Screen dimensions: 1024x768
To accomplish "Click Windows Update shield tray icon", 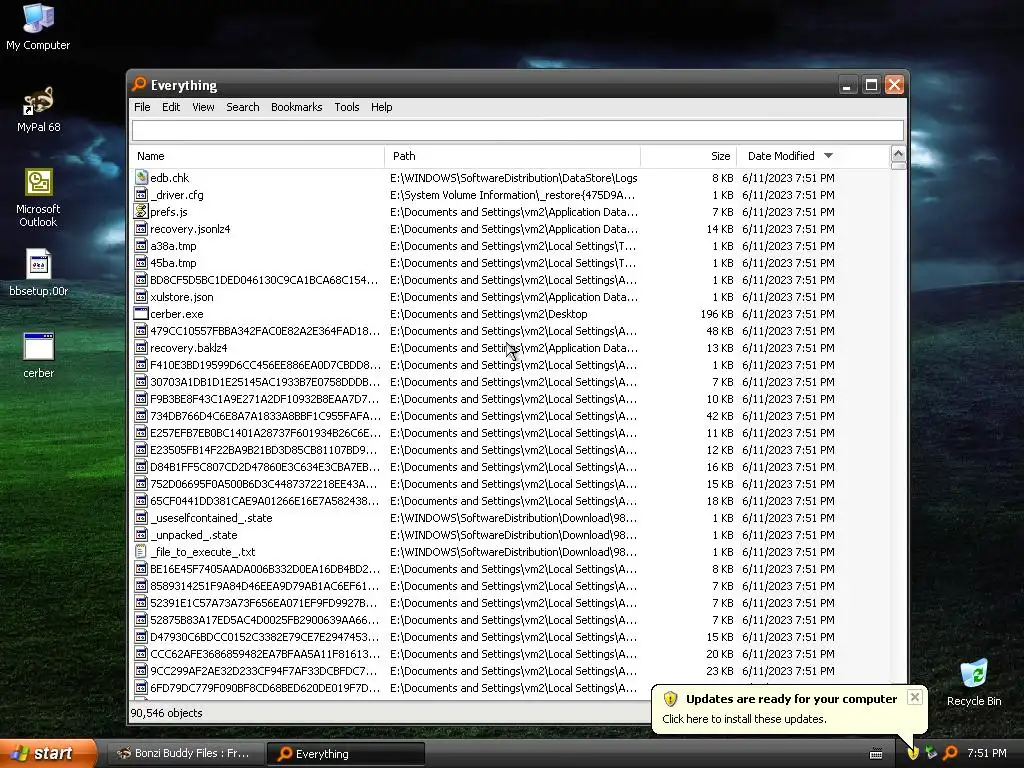I will point(913,753).
